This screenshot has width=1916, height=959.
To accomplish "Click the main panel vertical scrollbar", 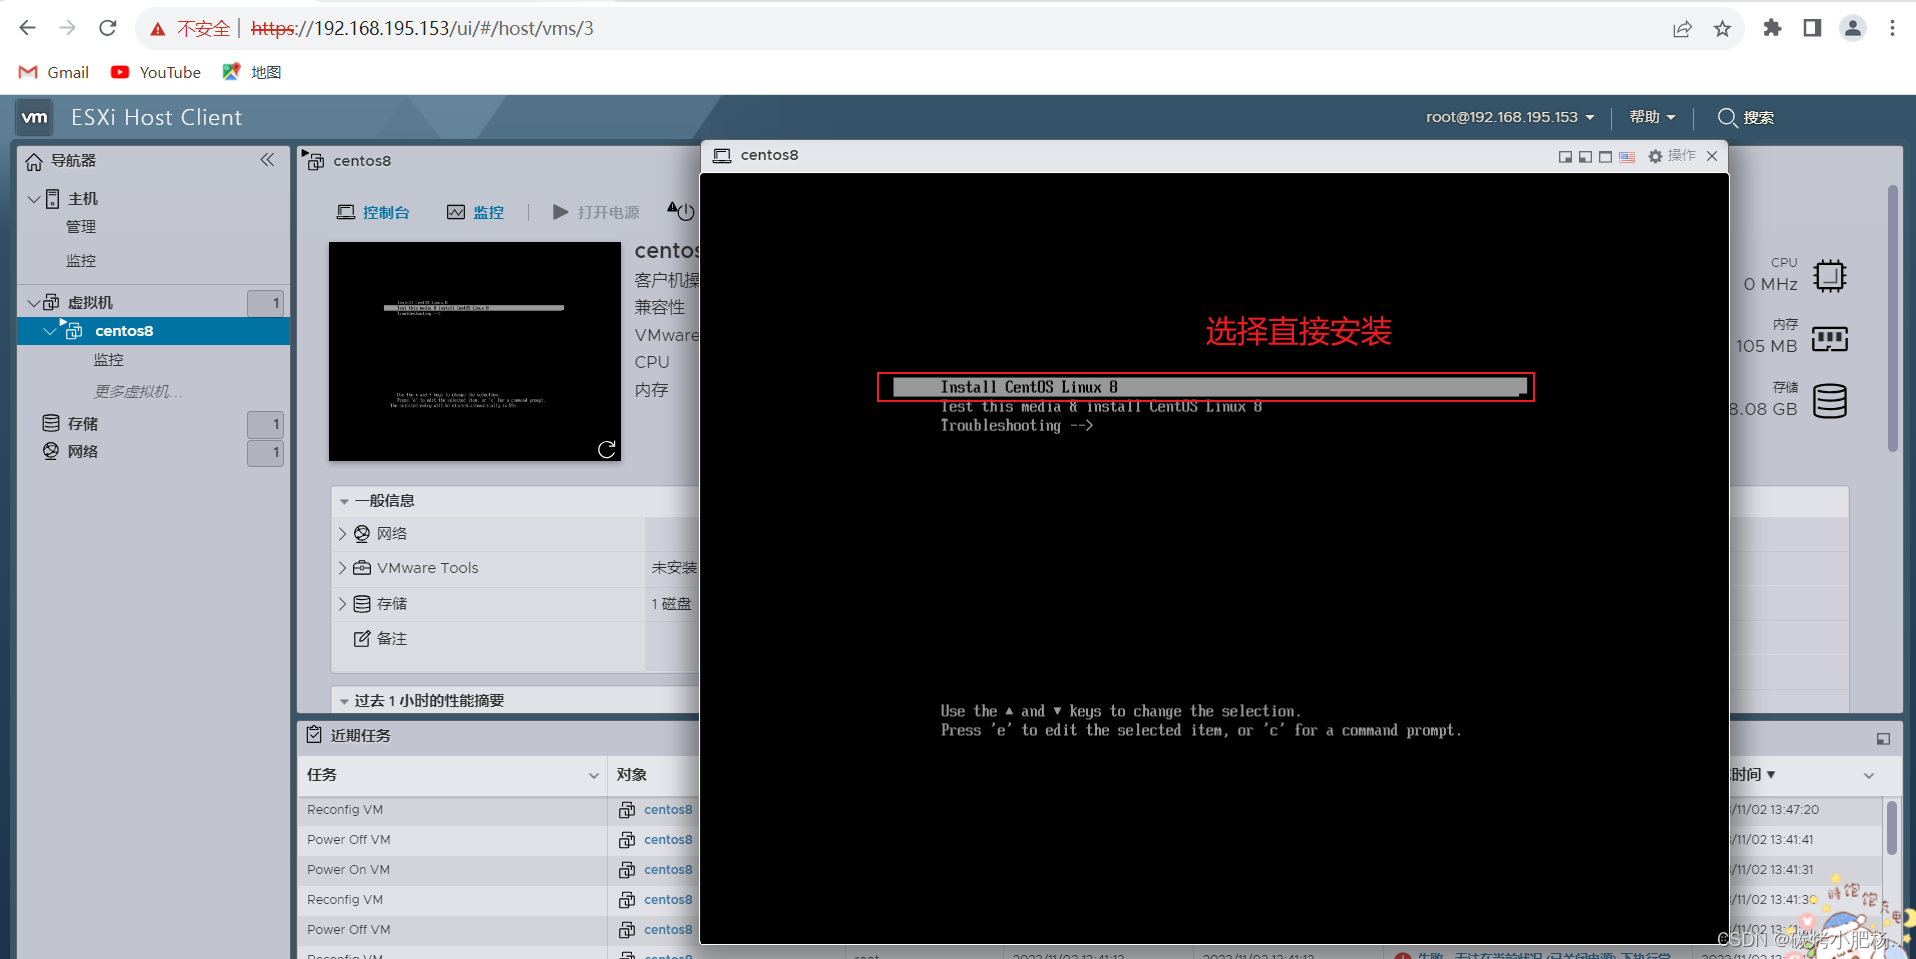I will click(x=1893, y=318).
